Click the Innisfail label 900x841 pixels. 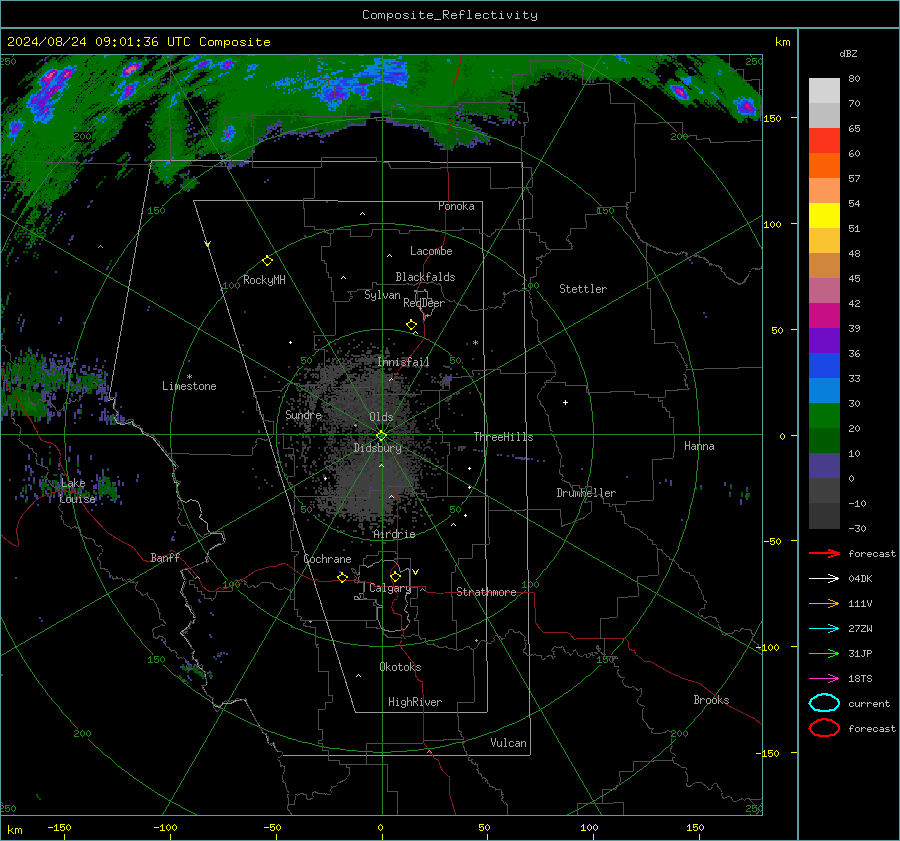404,362
